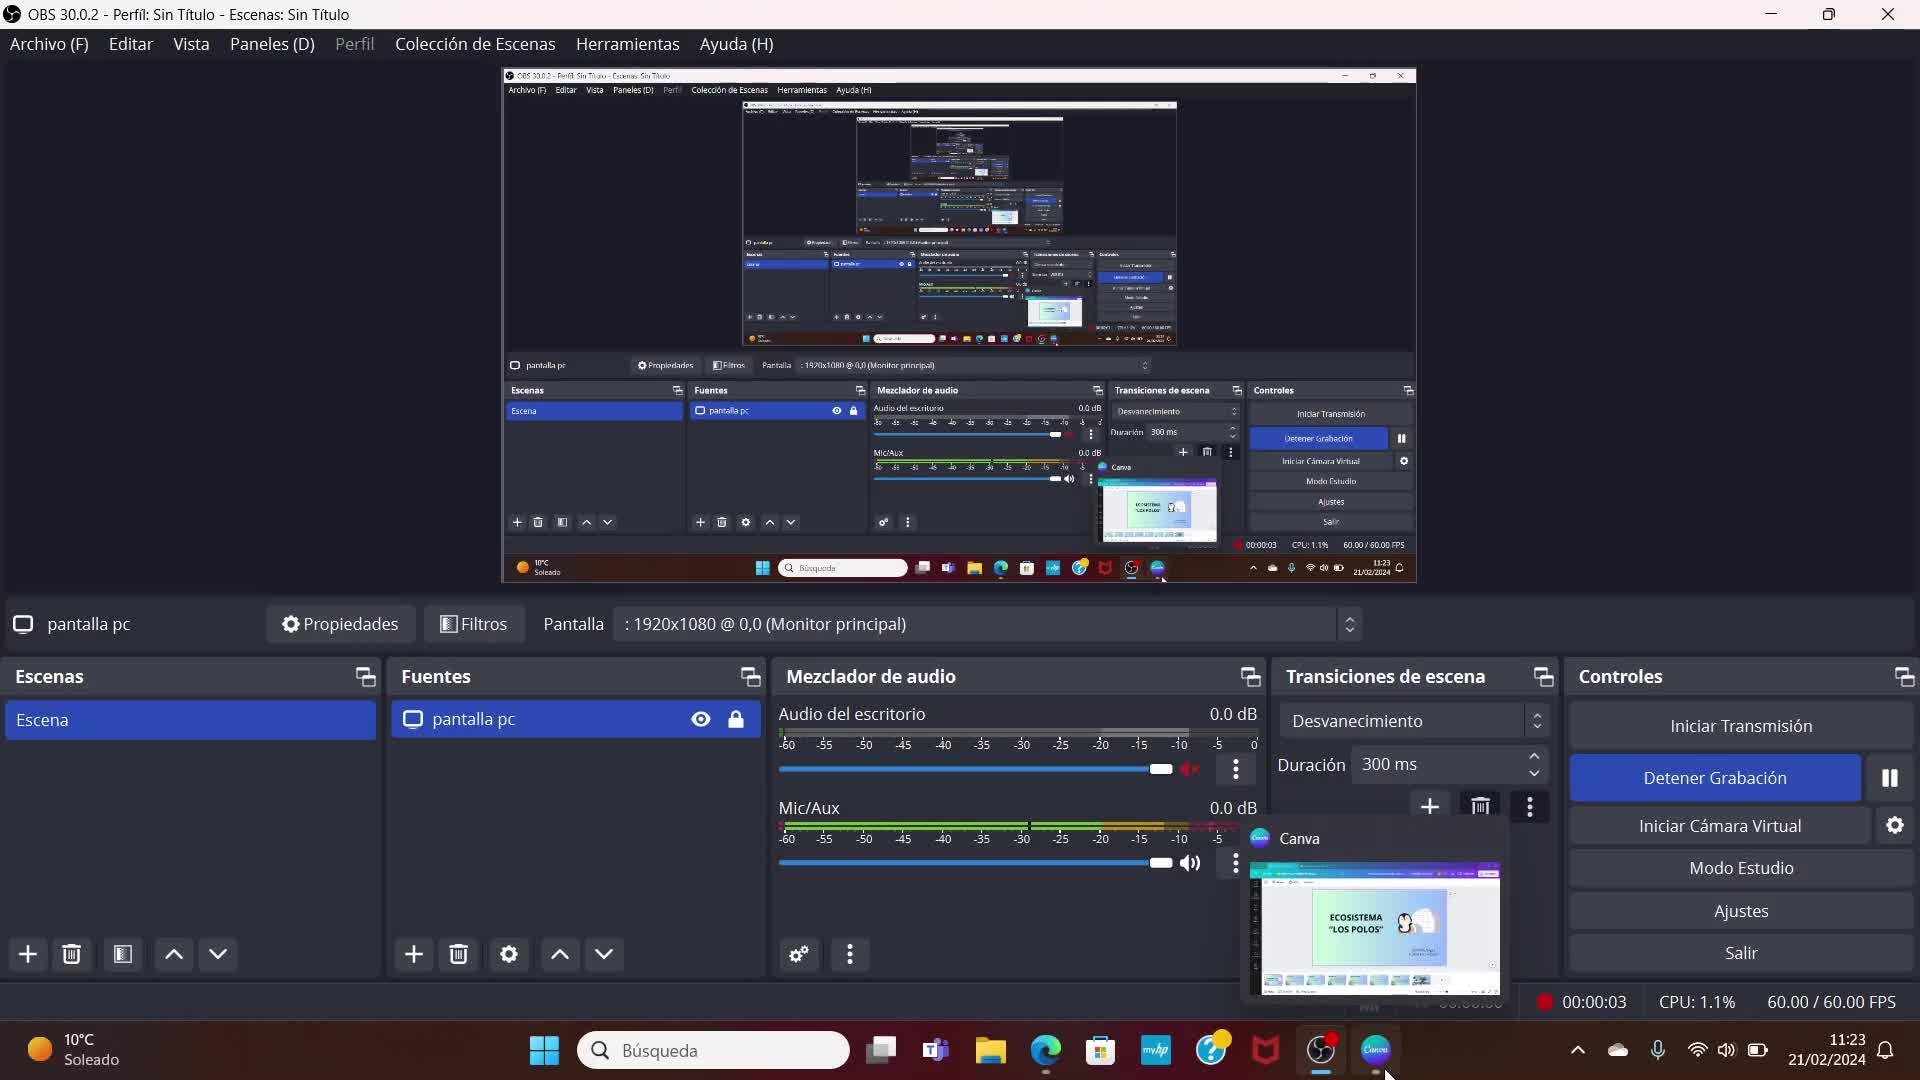Open source properties gear in Fuentes panel

[x=509, y=954]
